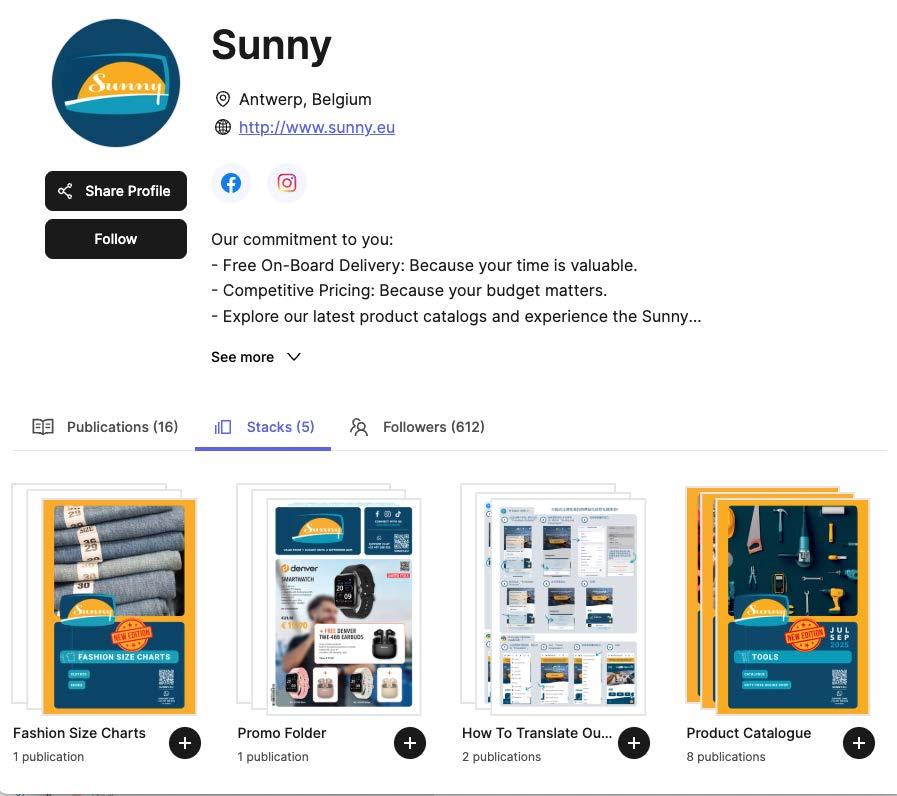The image size is (897, 796).
Task: Switch to Publications (16) tab
Action: (x=105, y=427)
